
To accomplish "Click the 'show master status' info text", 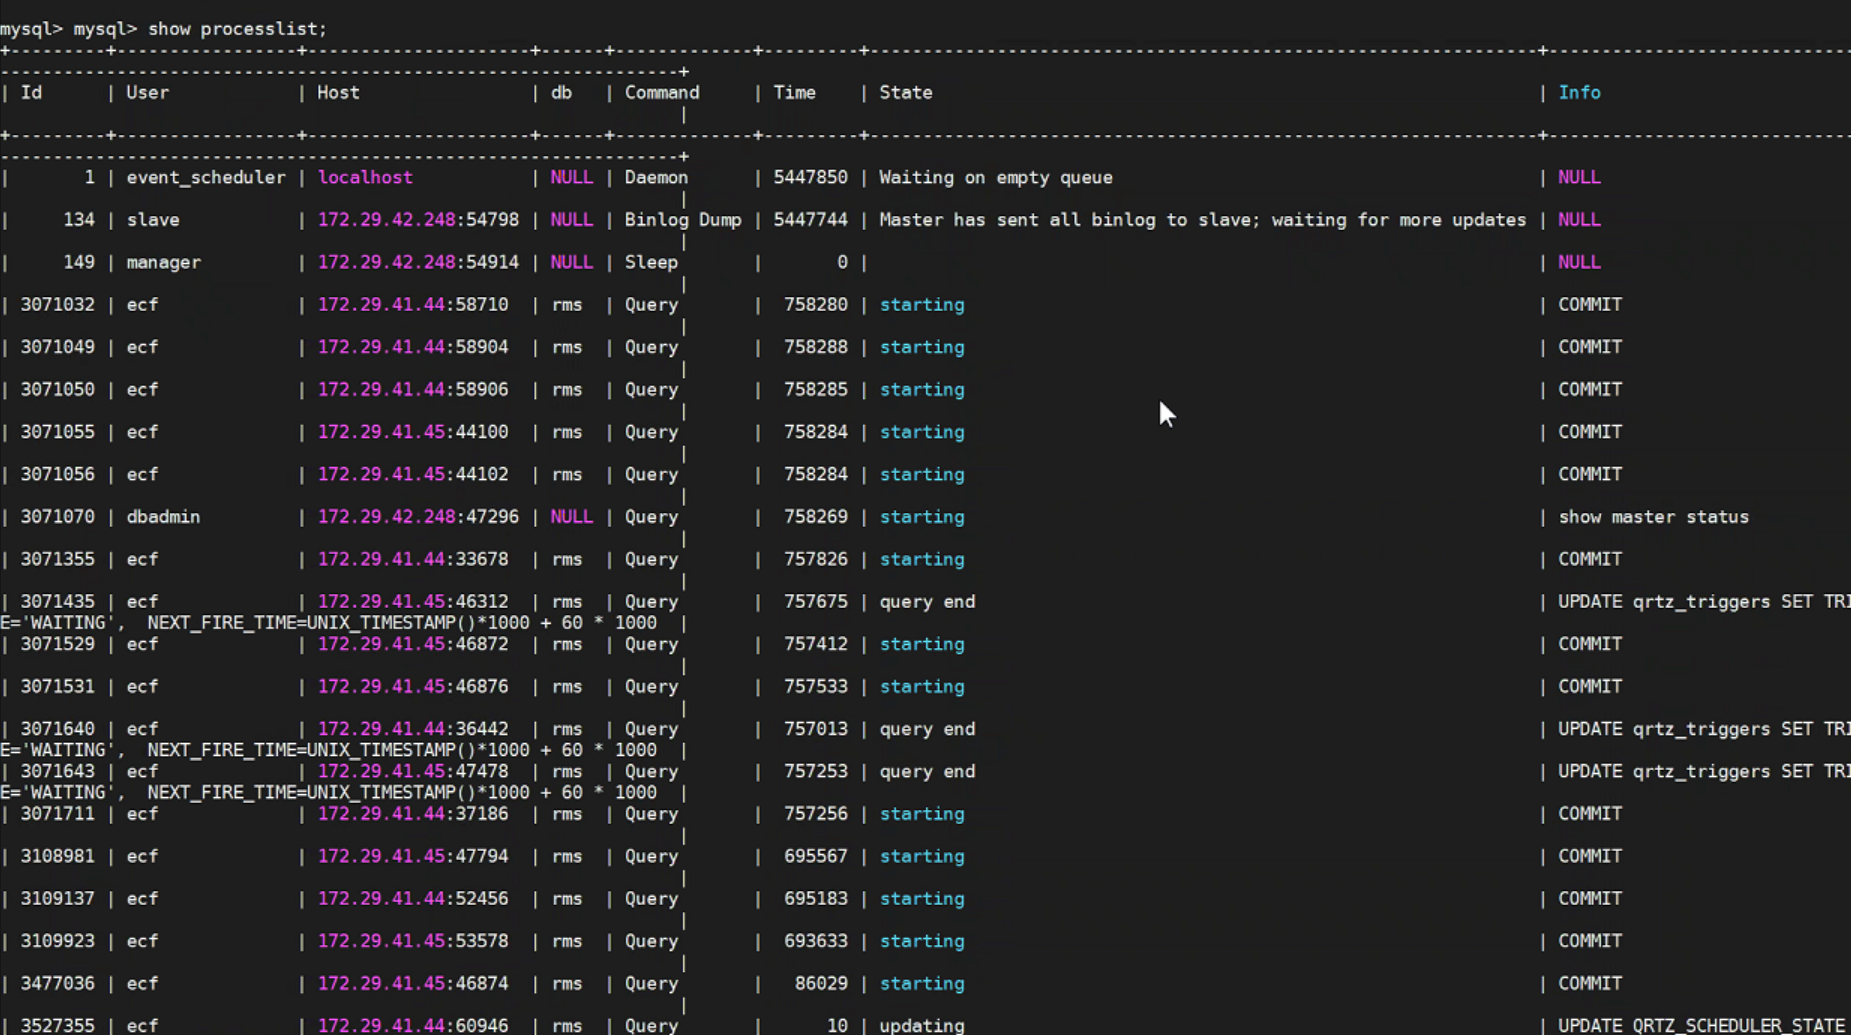I will tap(1653, 517).
